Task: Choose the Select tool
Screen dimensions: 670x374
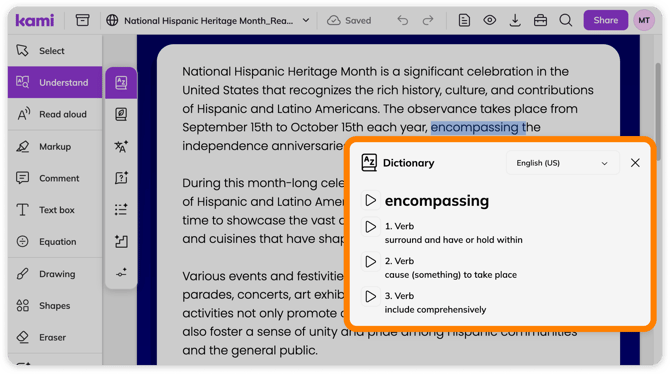Action: [55, 50]
